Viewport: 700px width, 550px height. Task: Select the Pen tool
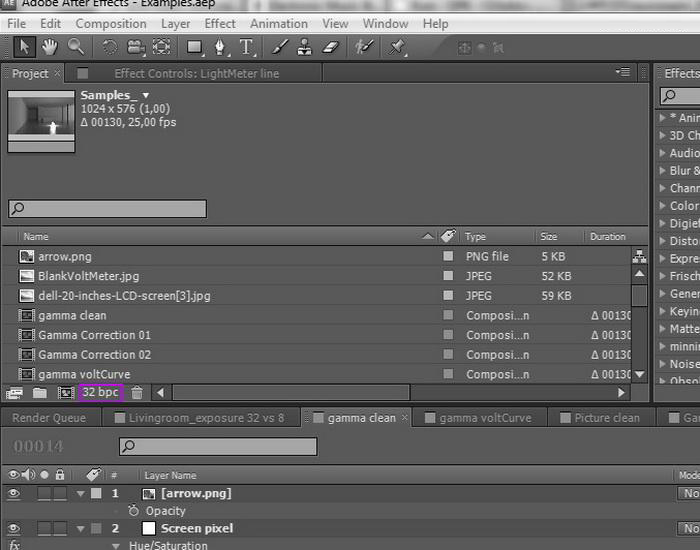[x=220, y=47]
